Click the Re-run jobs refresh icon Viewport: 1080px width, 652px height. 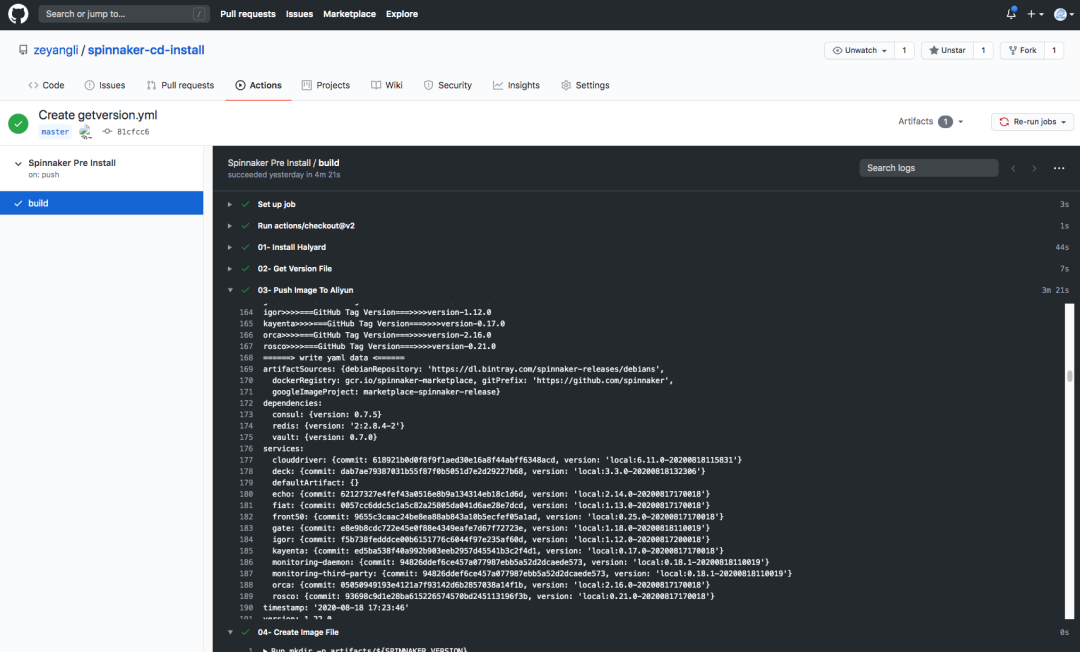(x=1004, y=122)
